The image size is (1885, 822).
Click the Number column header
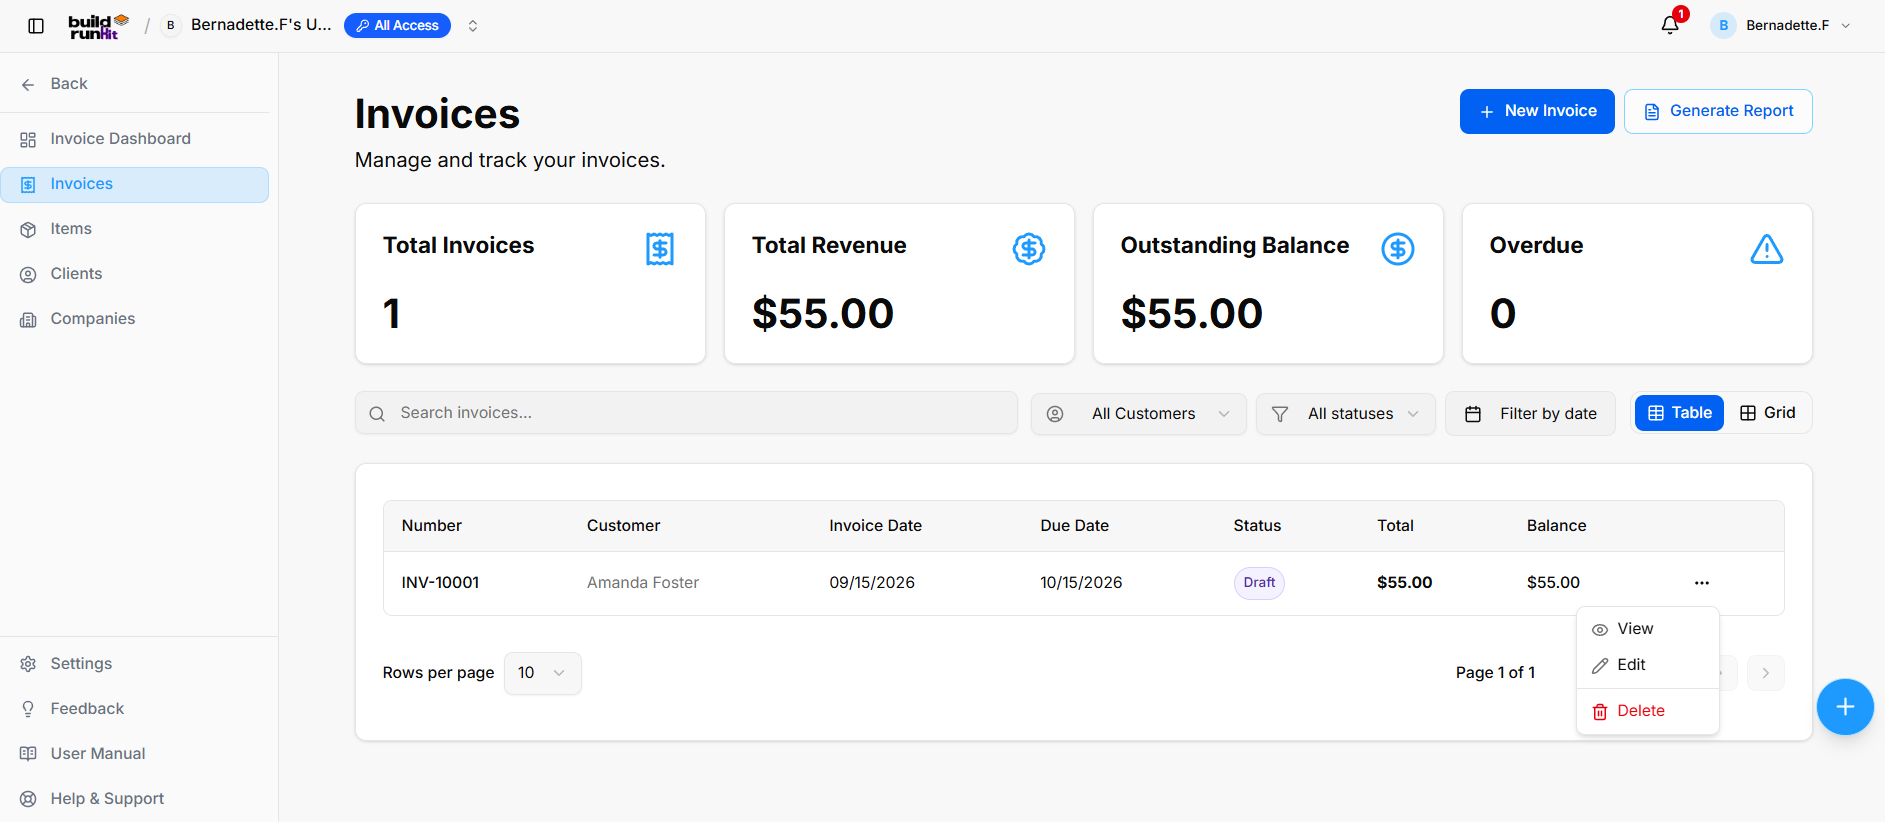[432, 526]
